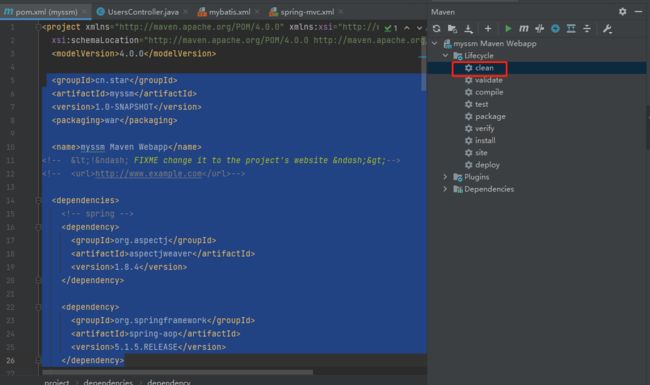Screen dimensions: 650x385
Task: Select the clean lifecycle goal
Action: (x=484, y=68)
